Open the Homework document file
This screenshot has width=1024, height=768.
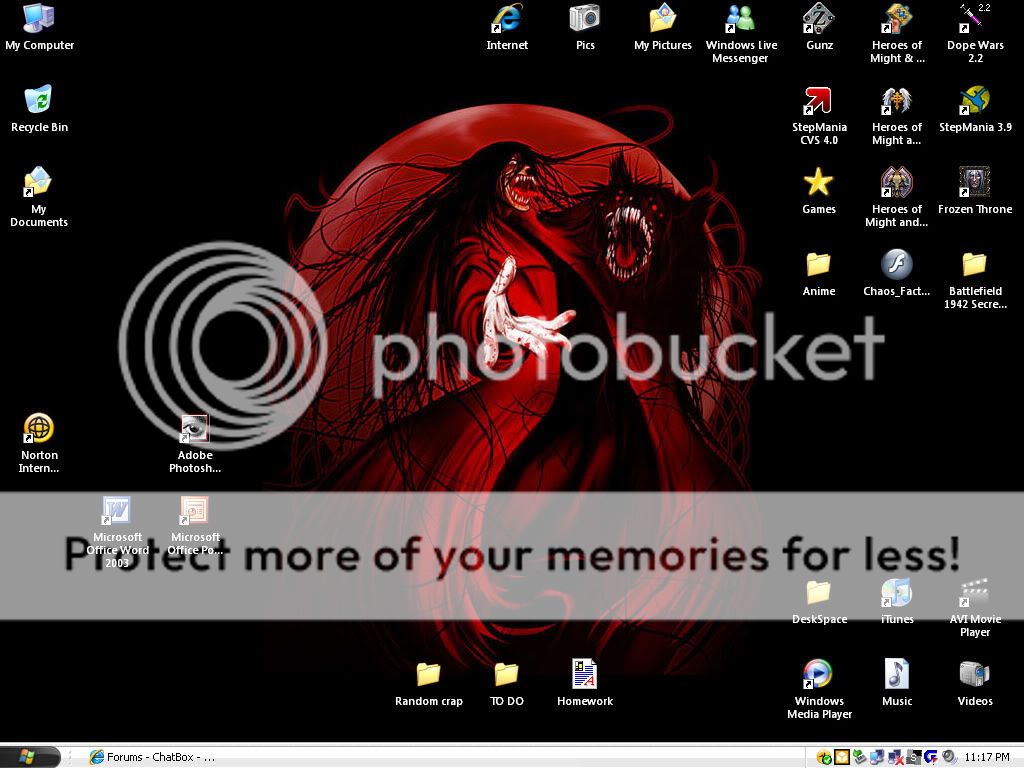click(x=585, y=675)
